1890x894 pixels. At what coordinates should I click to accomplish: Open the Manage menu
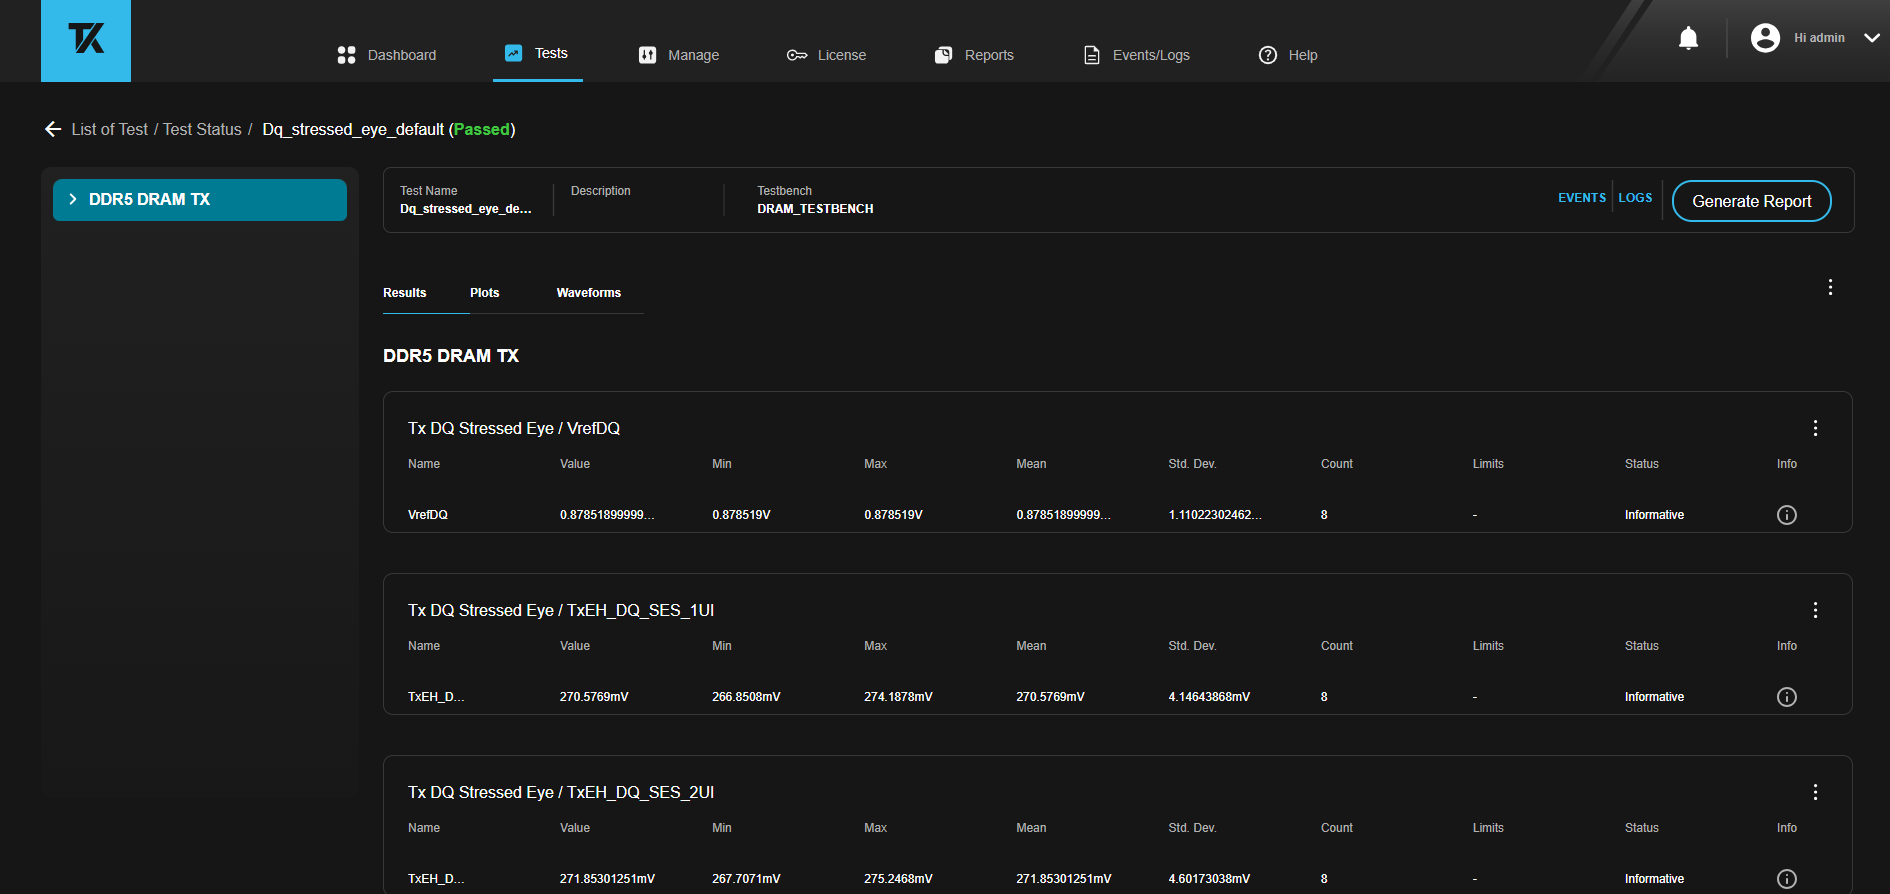point(679,55)
